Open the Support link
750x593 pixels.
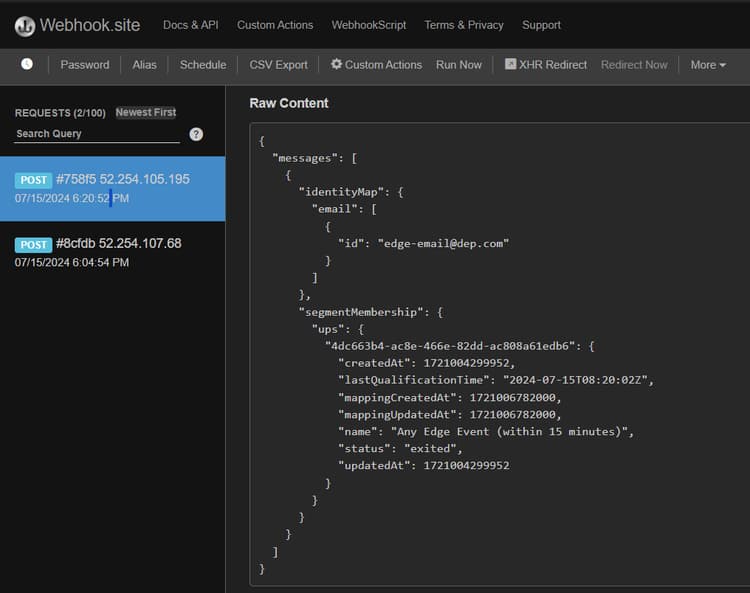[541, 25]
